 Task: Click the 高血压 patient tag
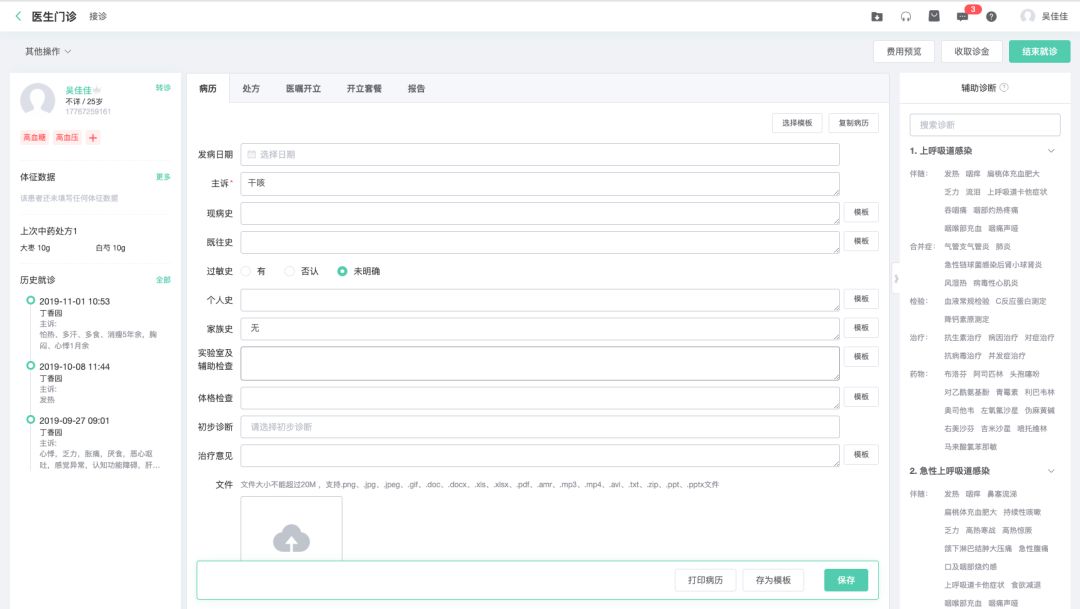pyautogui.click(x=67, y=137)
